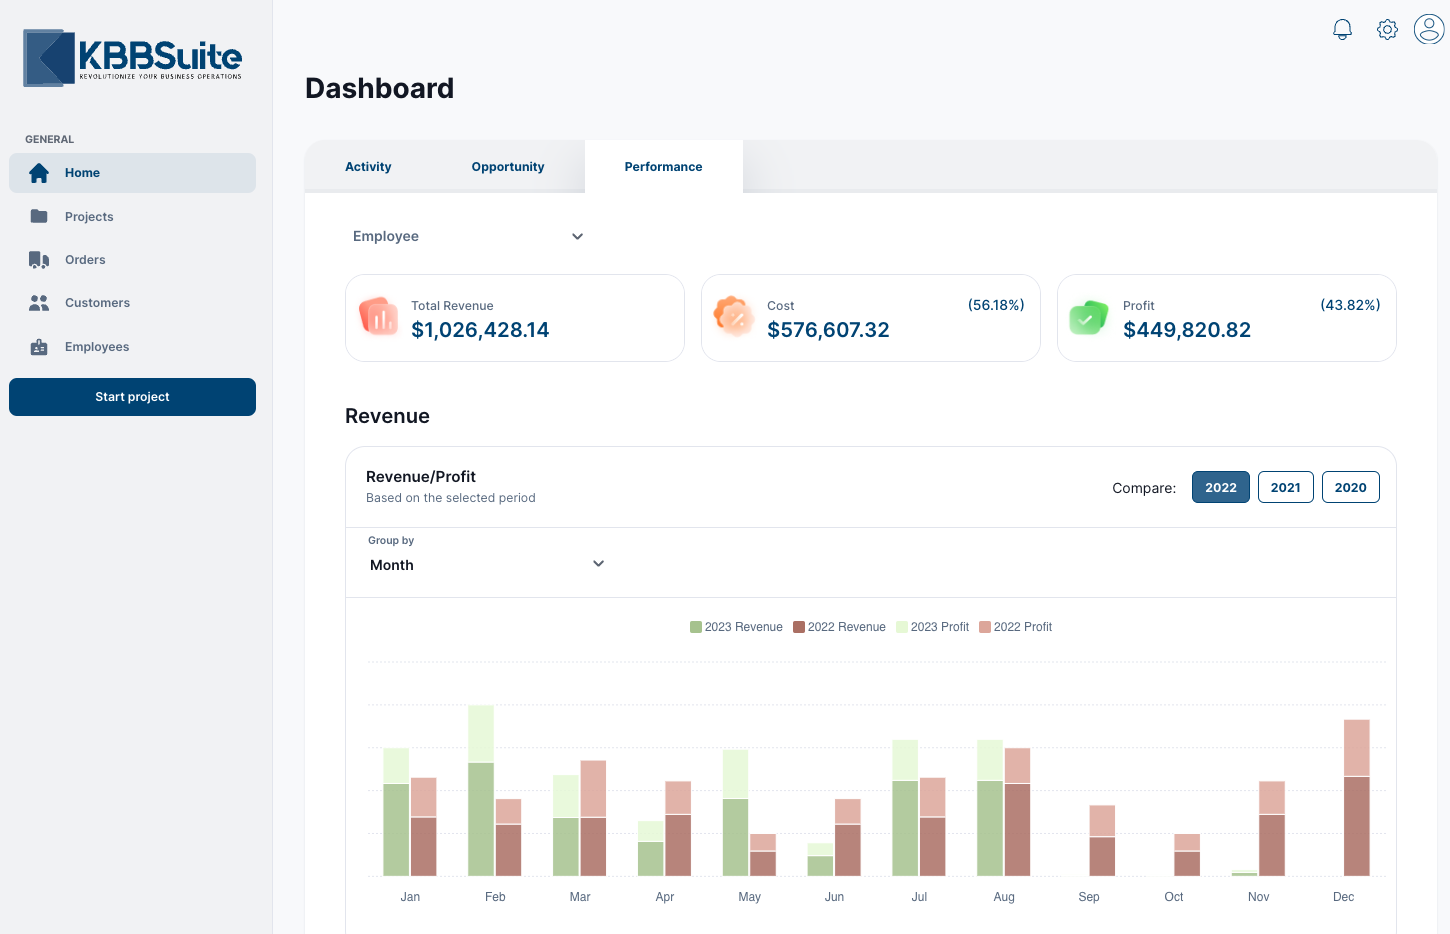Click the Orders truck icon
The image size is (1450, 934).
39,260
